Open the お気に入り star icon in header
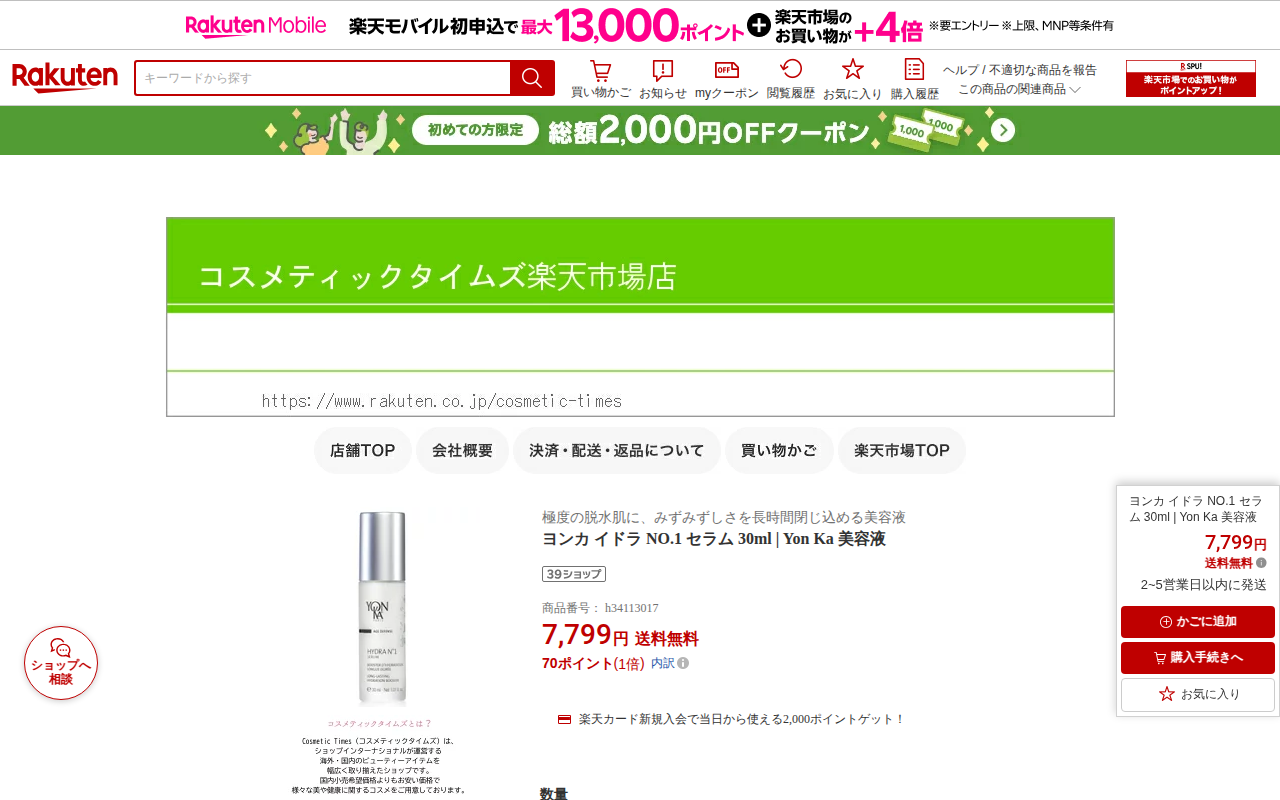 point(852,69)
